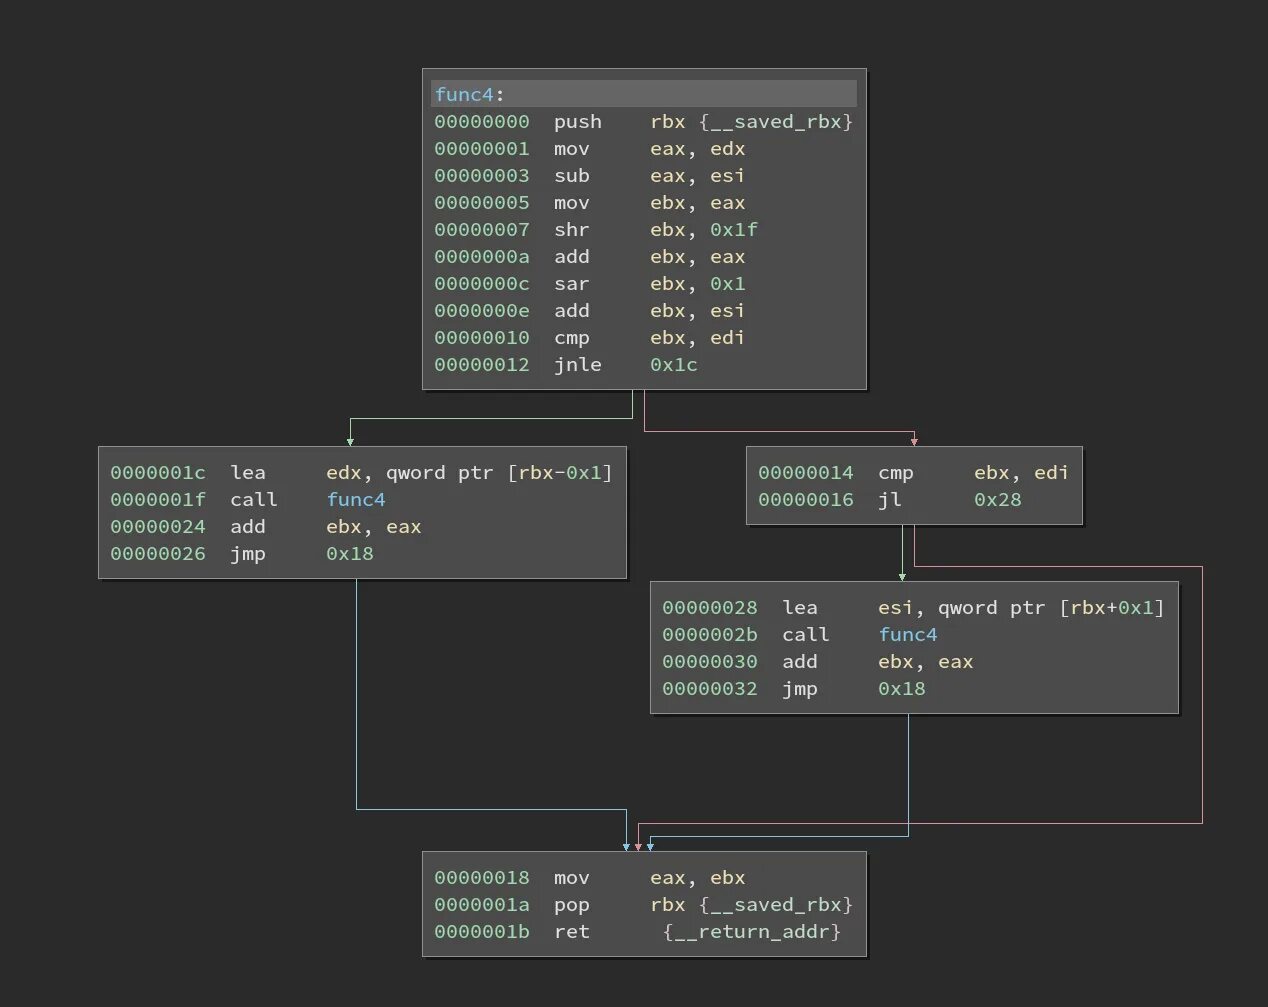The image size is (1268, 1007).
Task: Click the call func4 target at address 0000001f
Action: click(x=356, y=499)
